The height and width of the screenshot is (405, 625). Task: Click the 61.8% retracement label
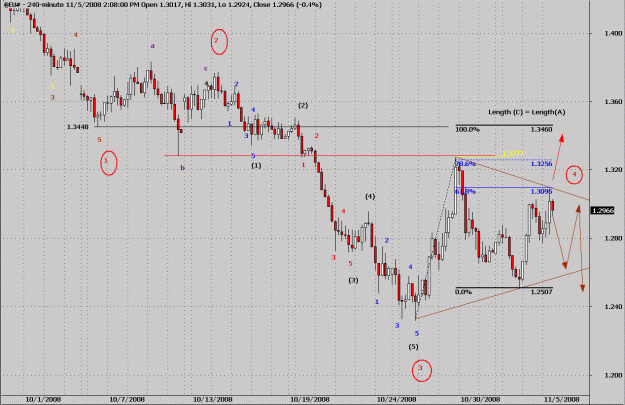(x=466, y=192)
